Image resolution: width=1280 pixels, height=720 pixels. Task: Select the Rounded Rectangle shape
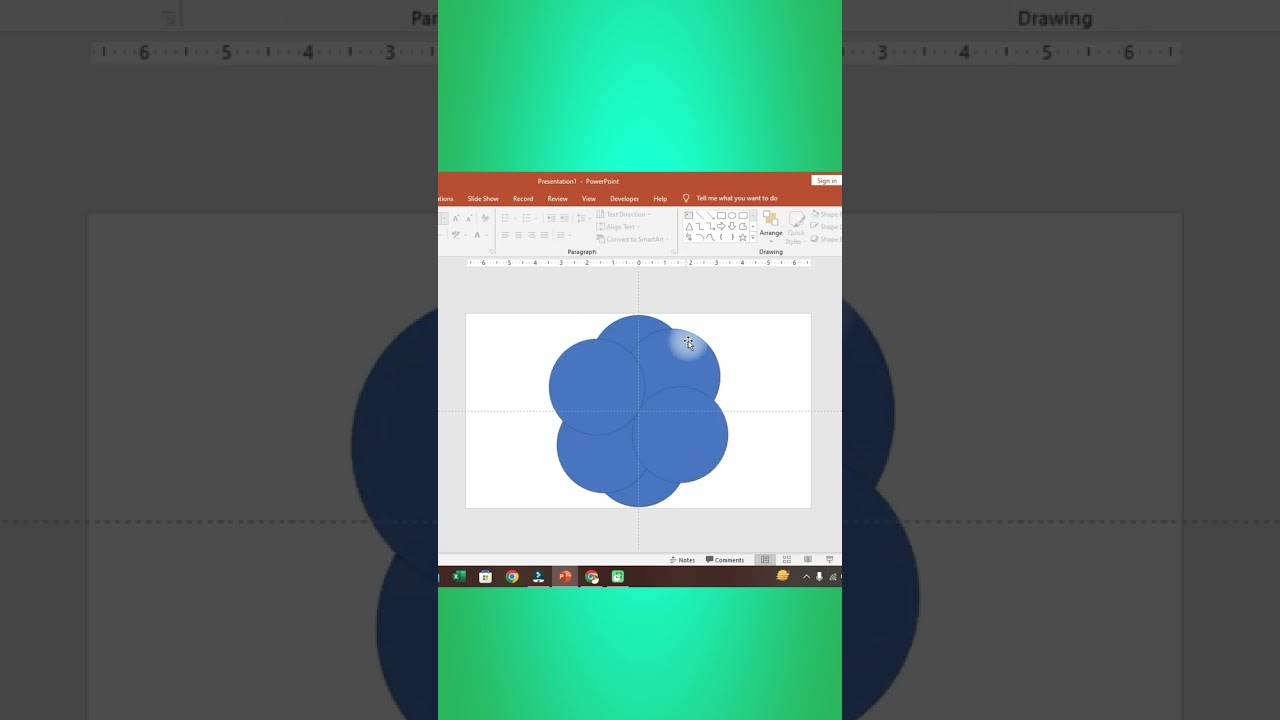point(743,215)
